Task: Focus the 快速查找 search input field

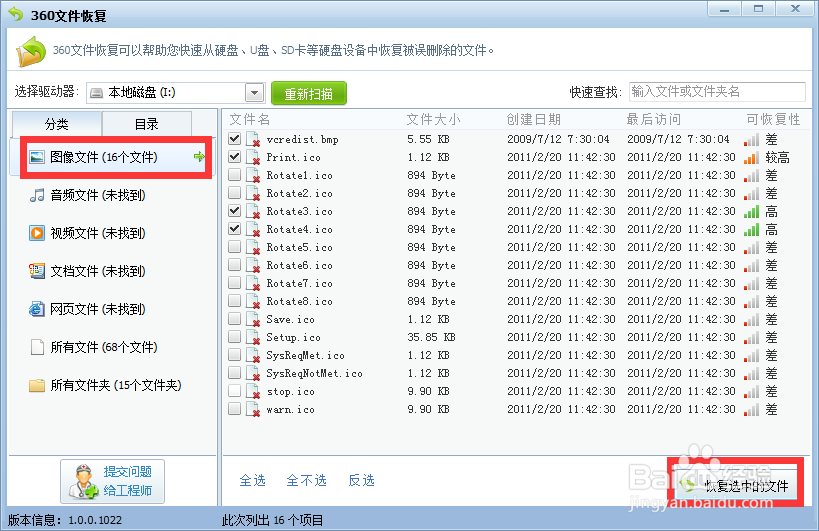Action: [x=717, y=92]
